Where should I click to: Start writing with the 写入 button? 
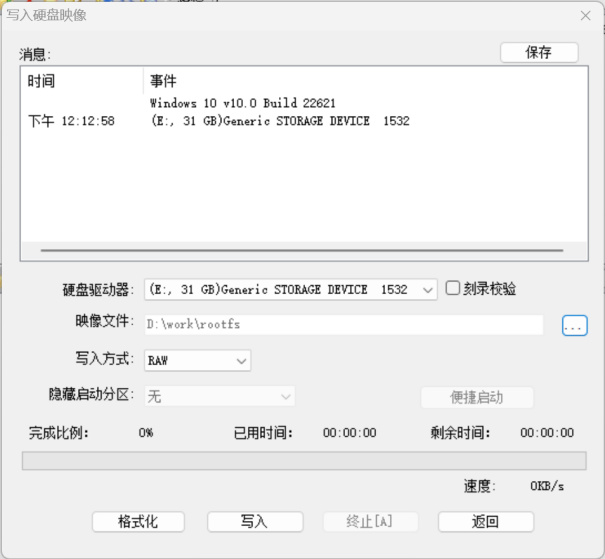[x=255, y=522]
